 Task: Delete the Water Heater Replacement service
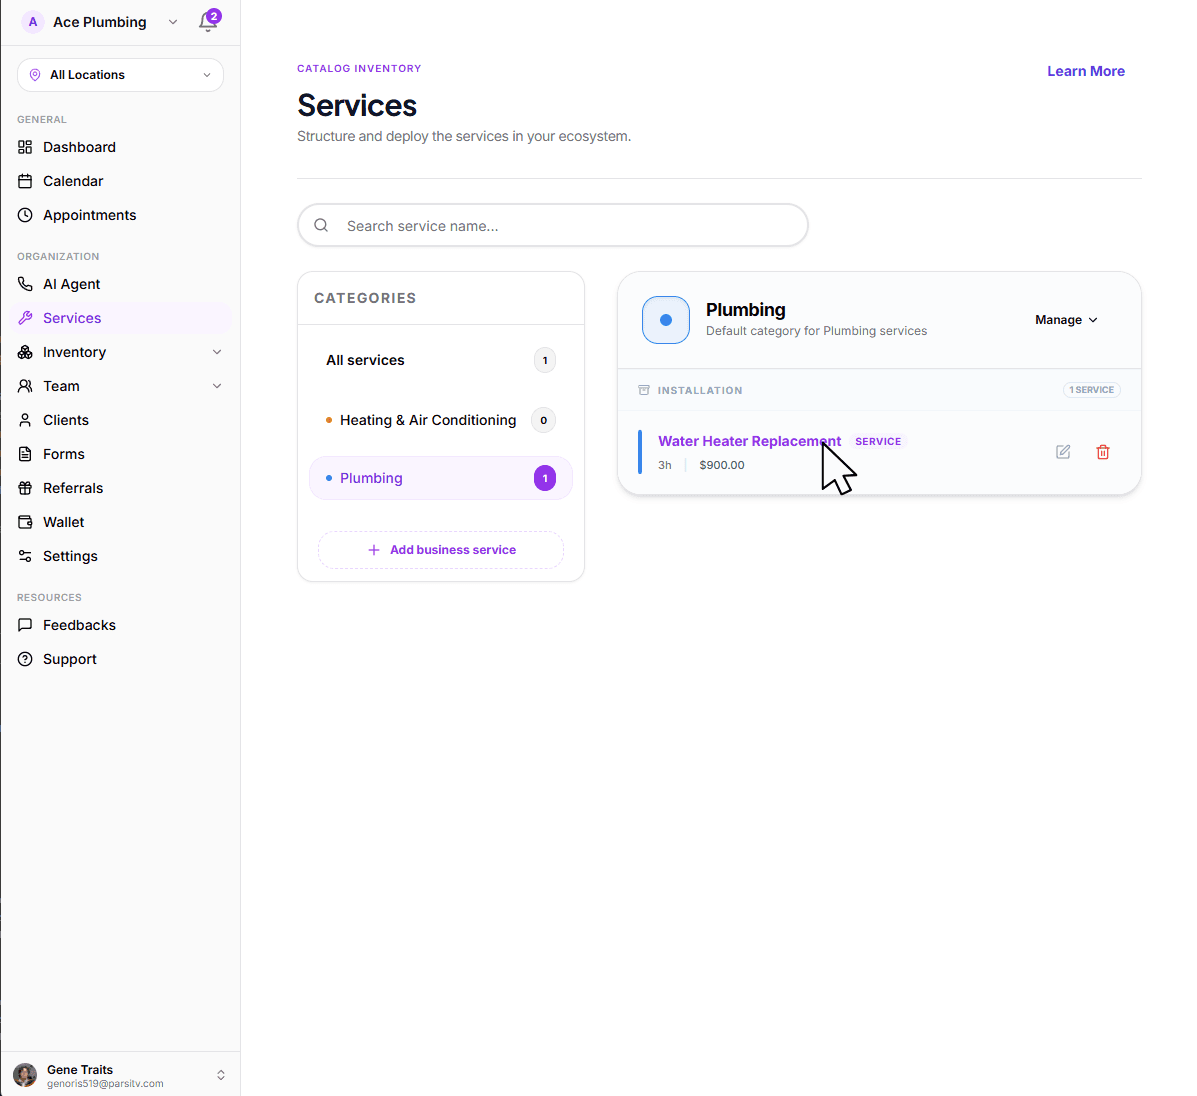pos(1103,452)
